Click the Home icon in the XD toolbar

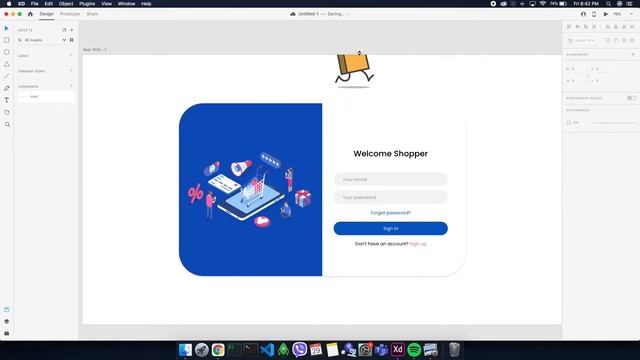coord(30,14)
